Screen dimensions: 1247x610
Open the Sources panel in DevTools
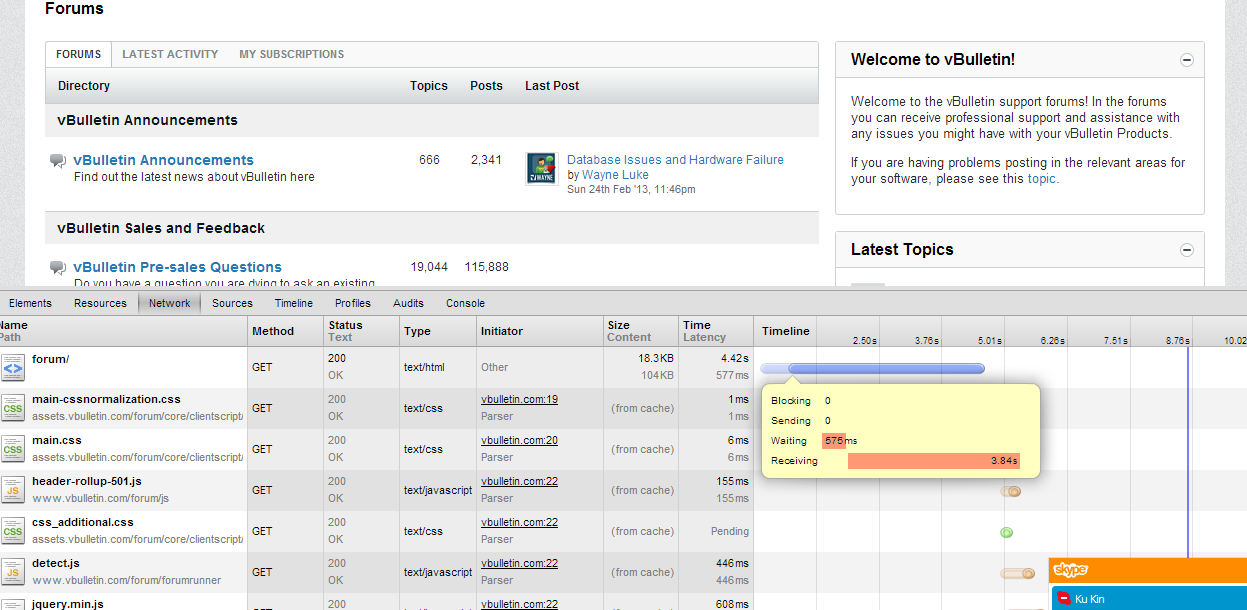[232, 303]
